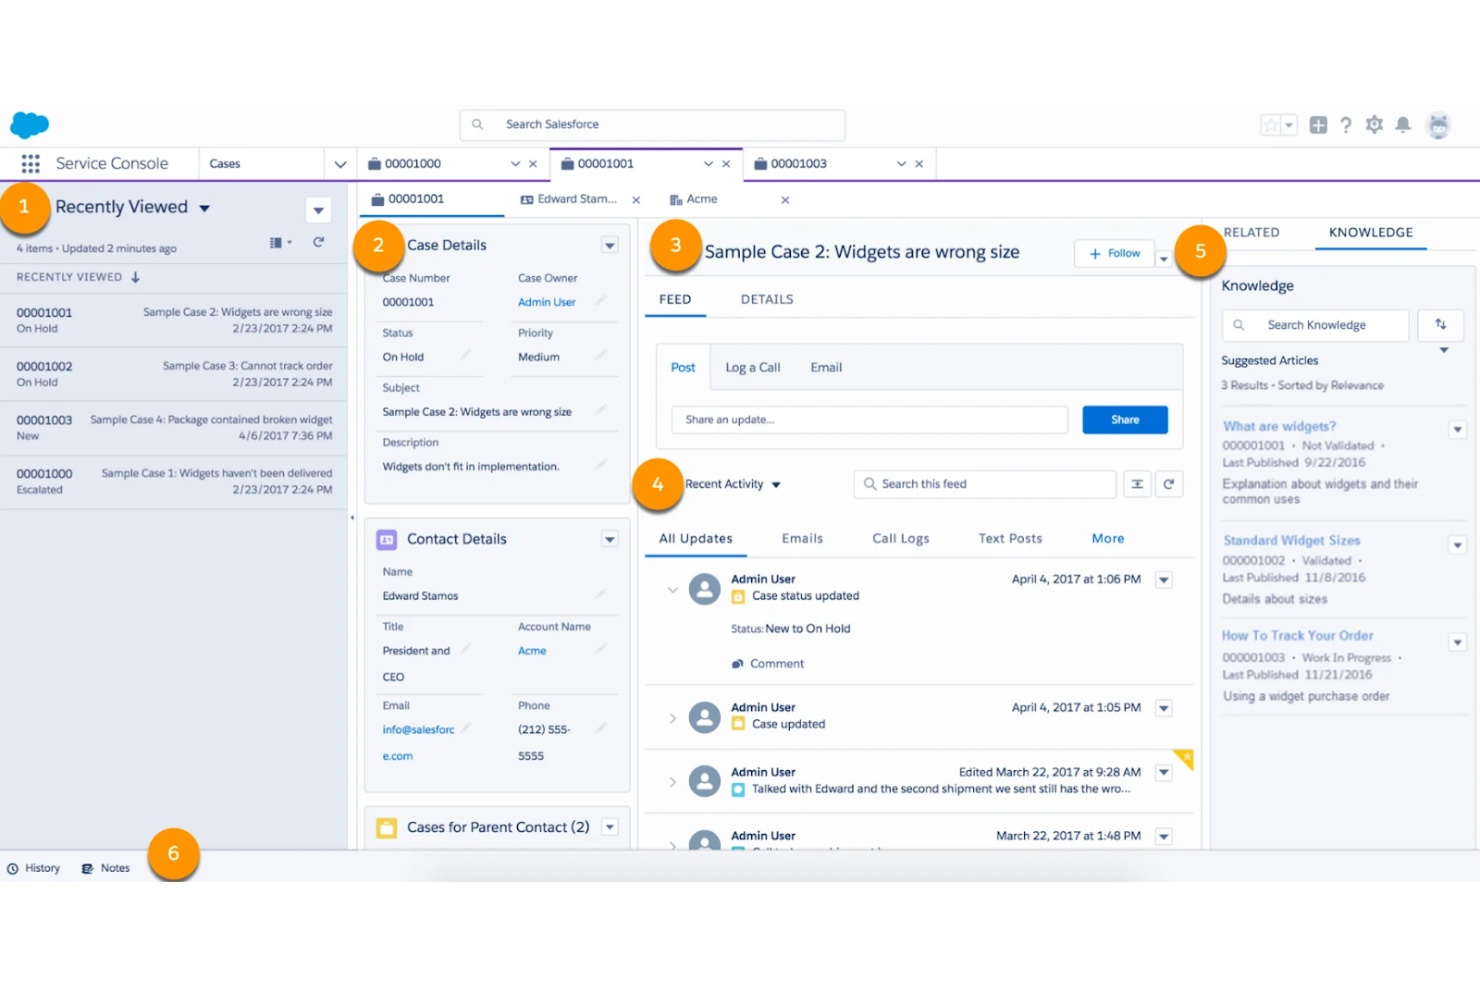Open the App Launcher waffle icon
This screenshot has width=1480, height=987.
30,163
